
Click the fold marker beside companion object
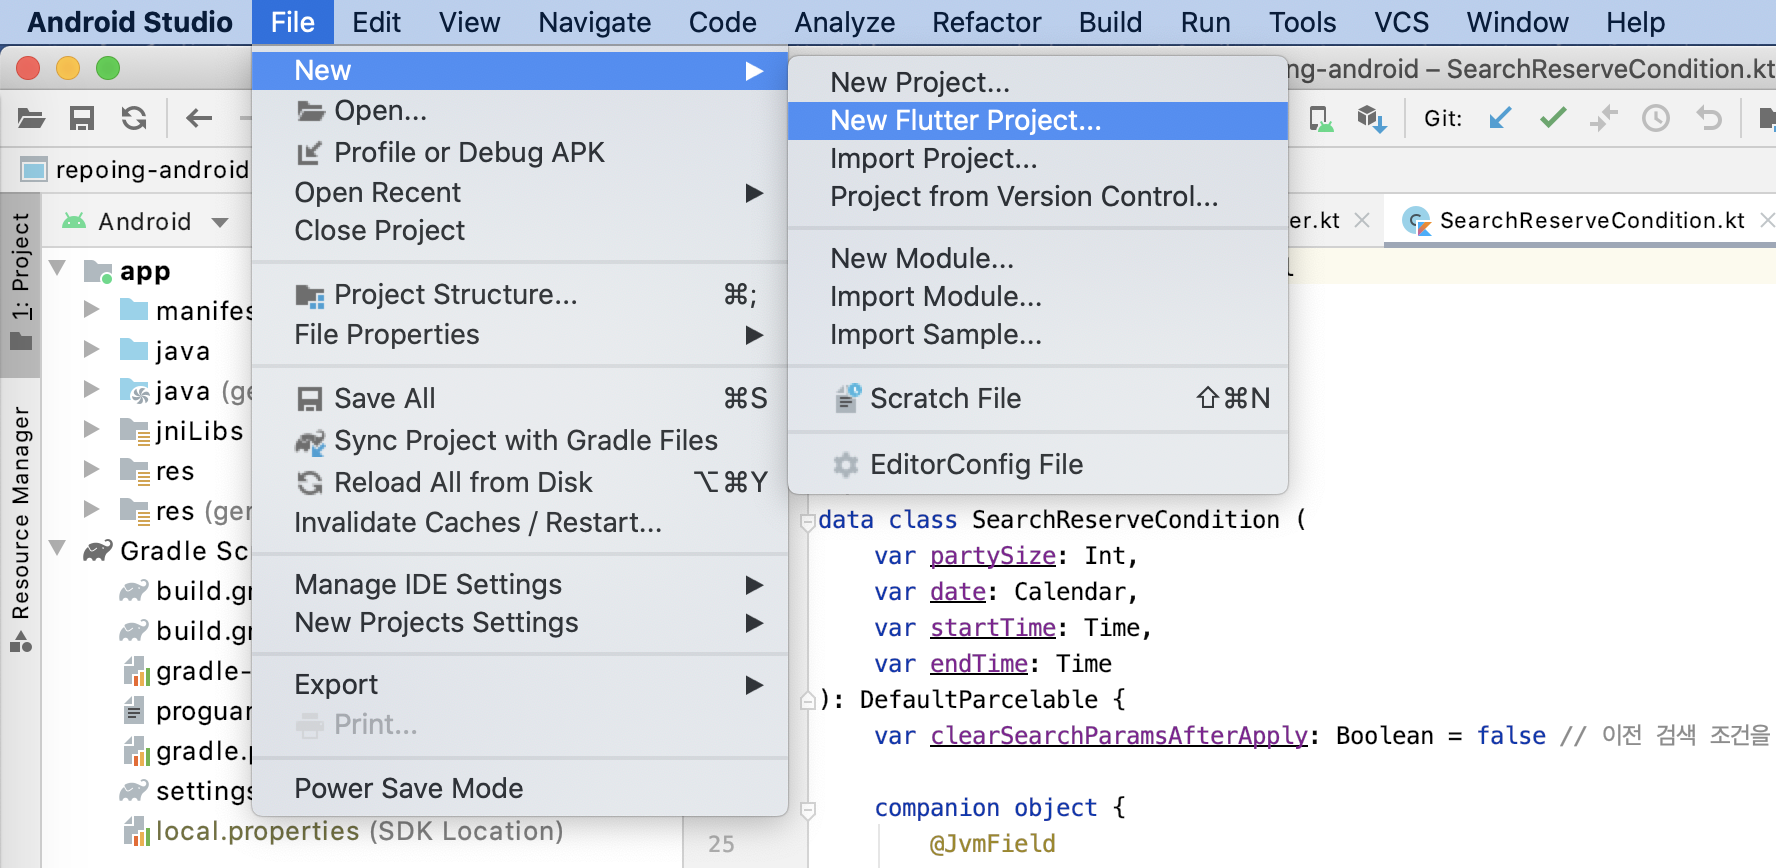click(807, 809)
